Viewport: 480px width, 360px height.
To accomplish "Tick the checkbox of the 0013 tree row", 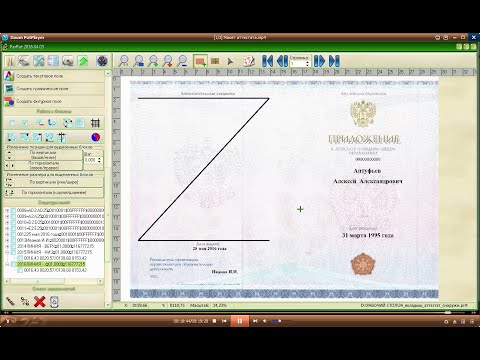I will click(x=13, y=240).
